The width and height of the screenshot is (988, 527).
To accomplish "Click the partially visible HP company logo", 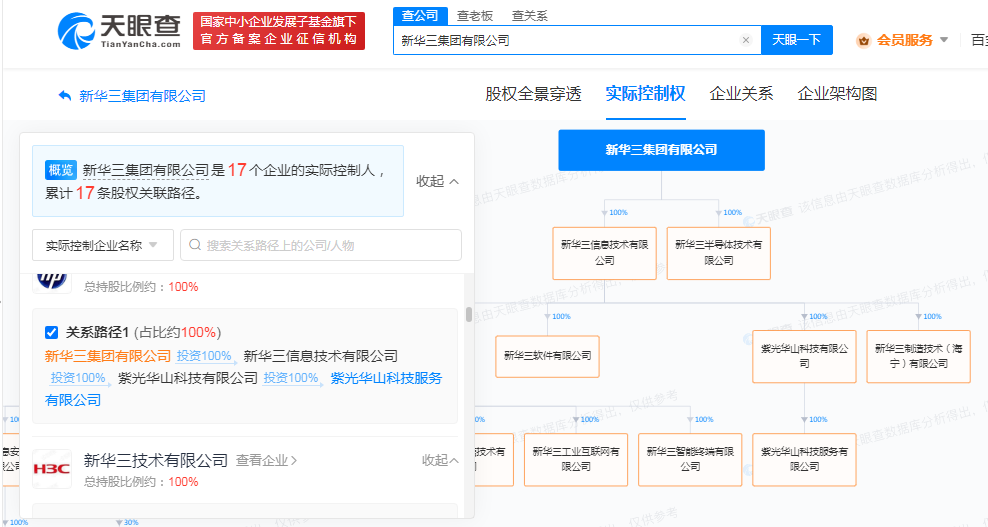I will (52, 279).
